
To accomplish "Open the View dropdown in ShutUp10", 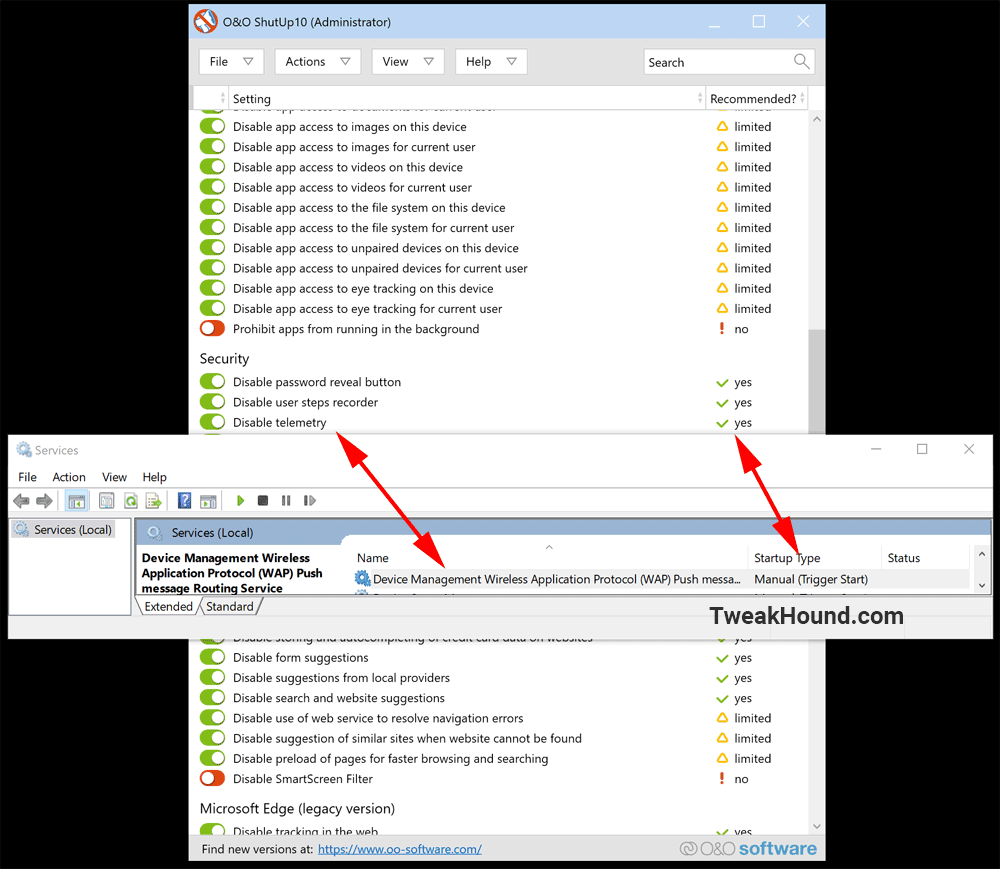I will 408,61.
